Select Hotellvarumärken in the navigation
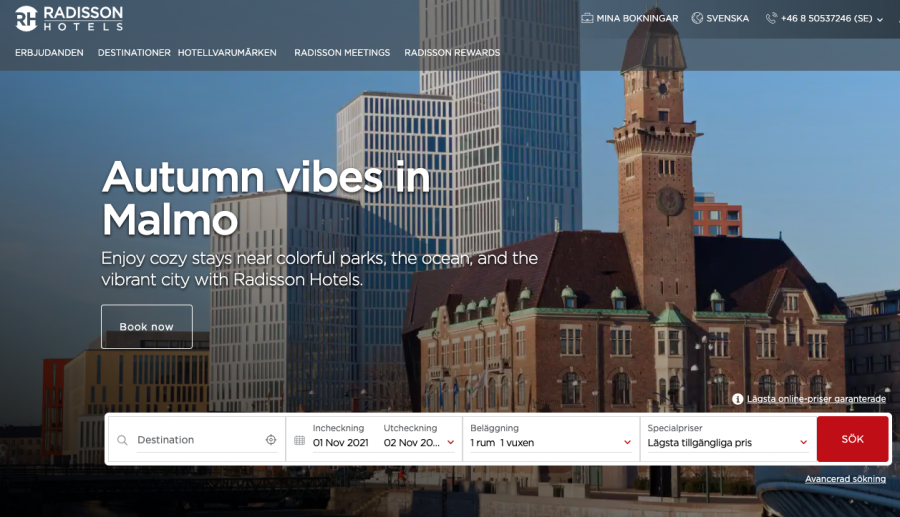This screenshot has width=900, height=517. pyautogui.click(x=227, y=53)
